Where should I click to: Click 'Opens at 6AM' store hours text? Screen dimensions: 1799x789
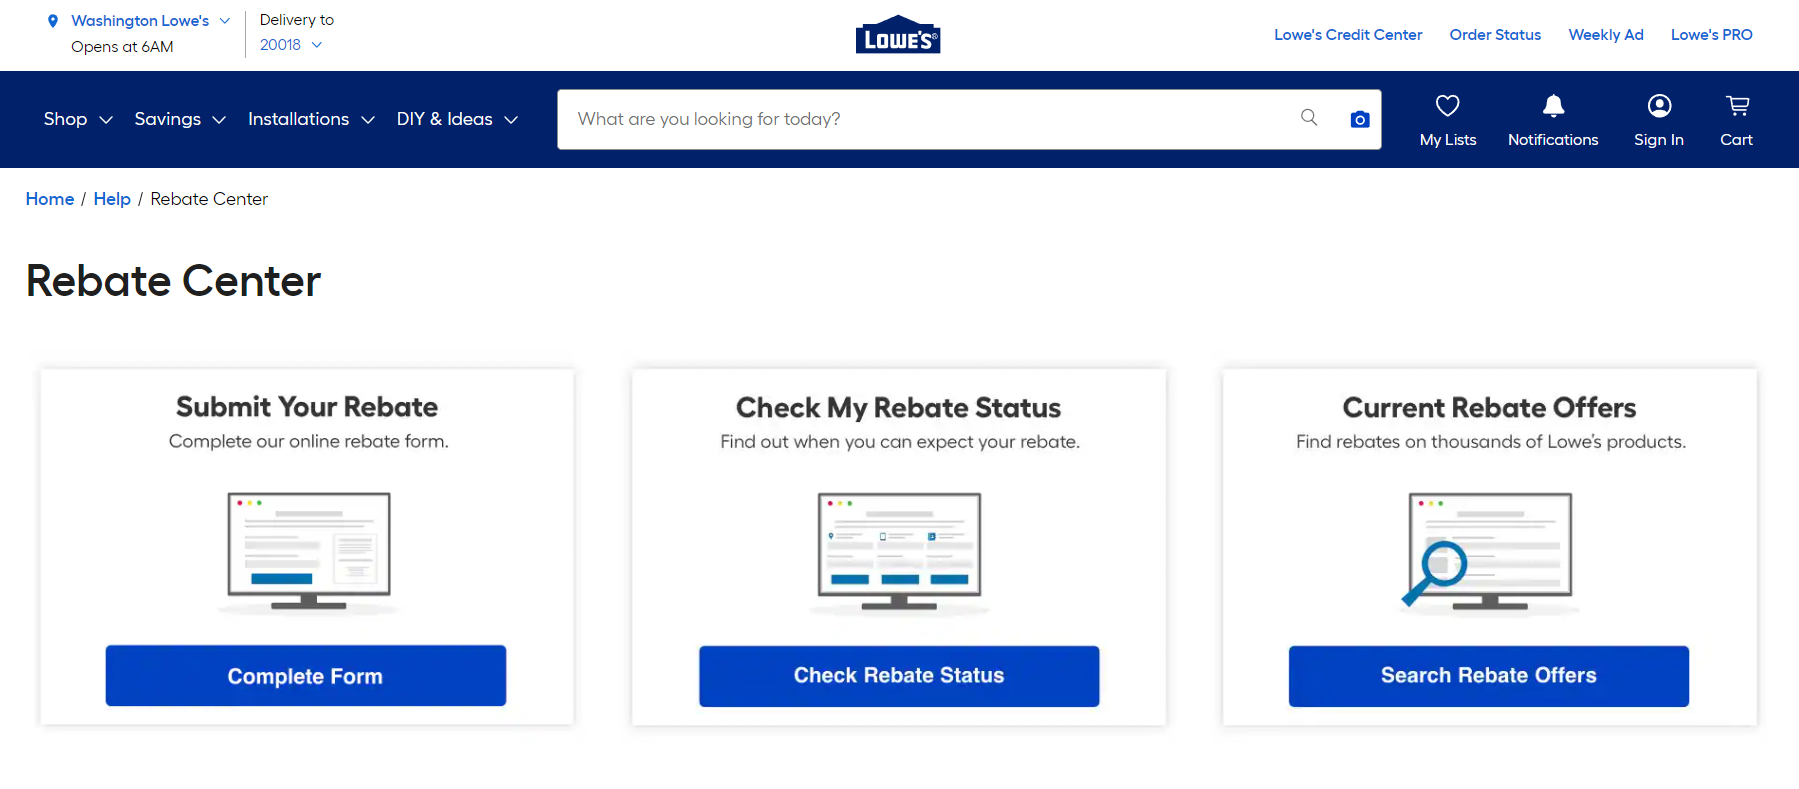(122, 47)
